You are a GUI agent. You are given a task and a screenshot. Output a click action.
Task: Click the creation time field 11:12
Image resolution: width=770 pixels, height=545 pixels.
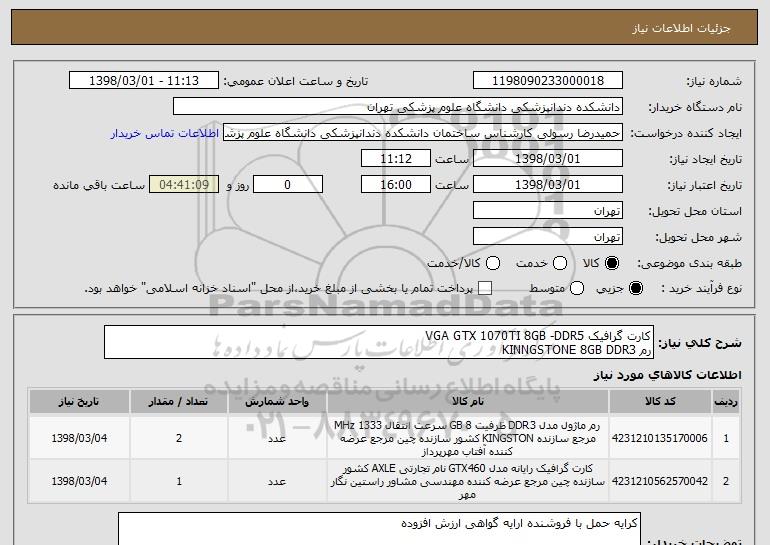click(396, 159)
